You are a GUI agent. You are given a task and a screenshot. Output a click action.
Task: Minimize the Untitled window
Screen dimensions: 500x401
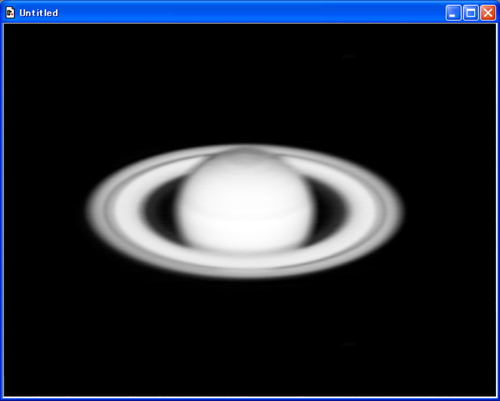(x=453, y=13)
